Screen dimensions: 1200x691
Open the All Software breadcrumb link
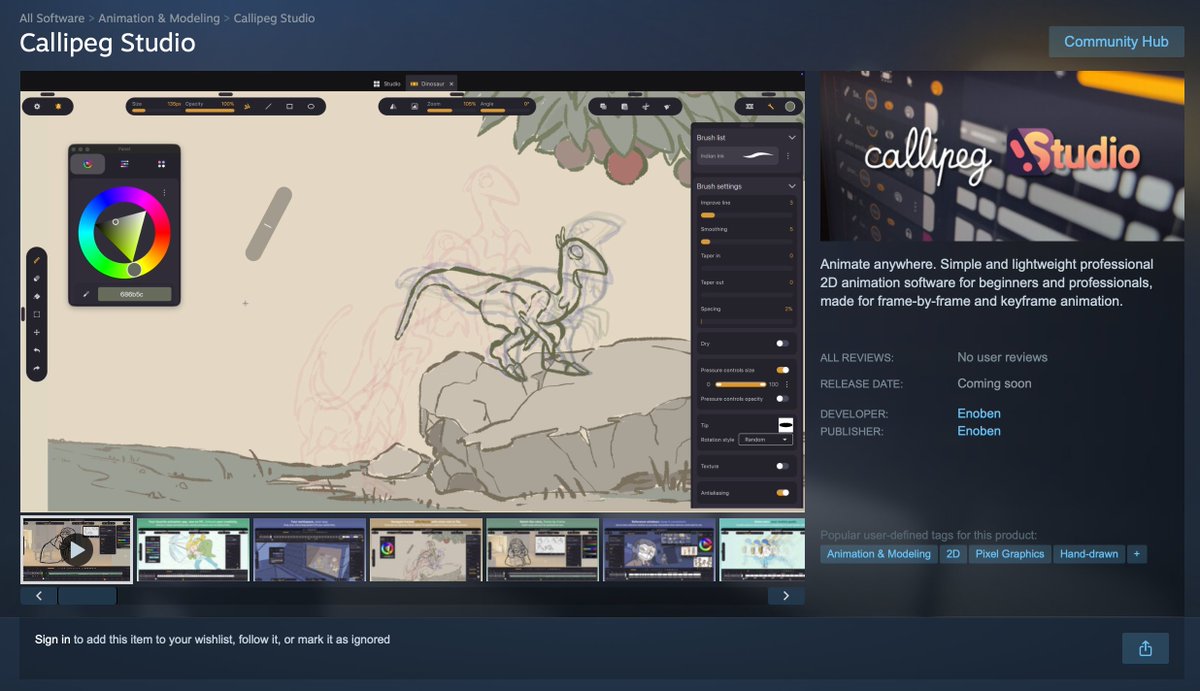pyautogui.click(x=52, y=18)
